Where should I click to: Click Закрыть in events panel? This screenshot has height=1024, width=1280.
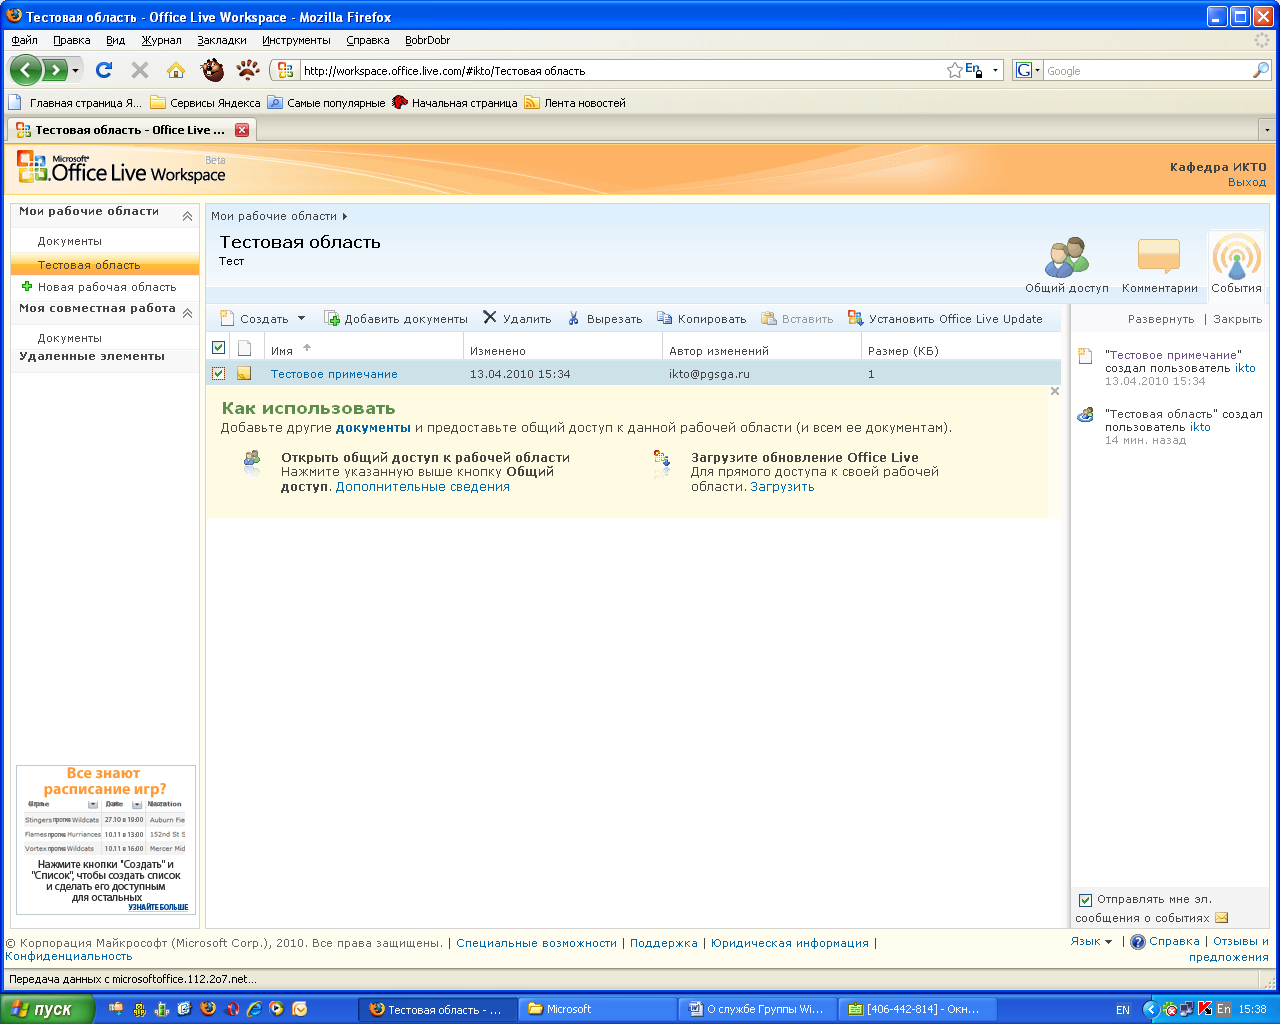coord(1238,319)
